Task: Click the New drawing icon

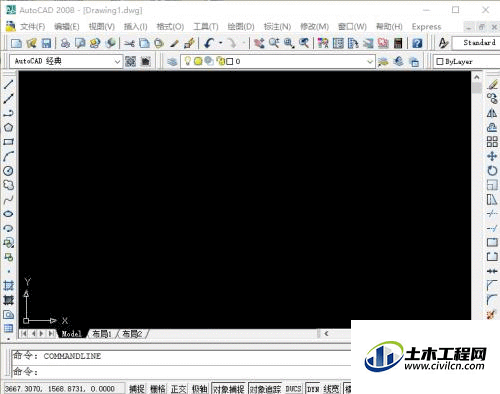Action: 16,43
